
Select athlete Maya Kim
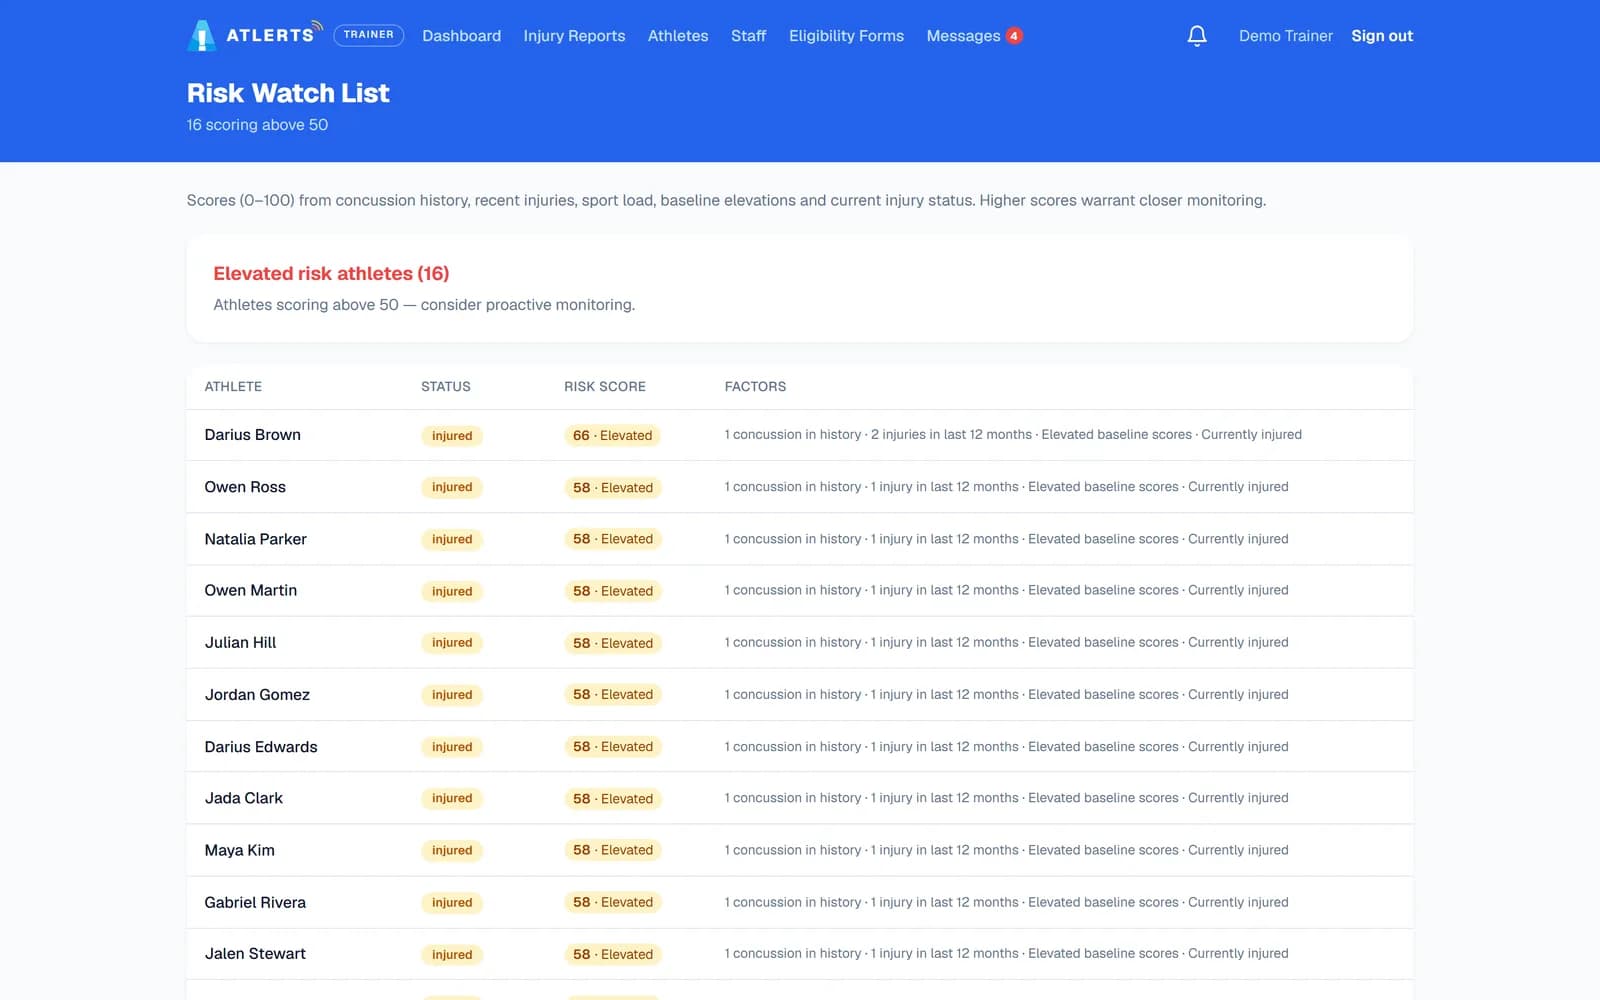[x=239, y=850]
